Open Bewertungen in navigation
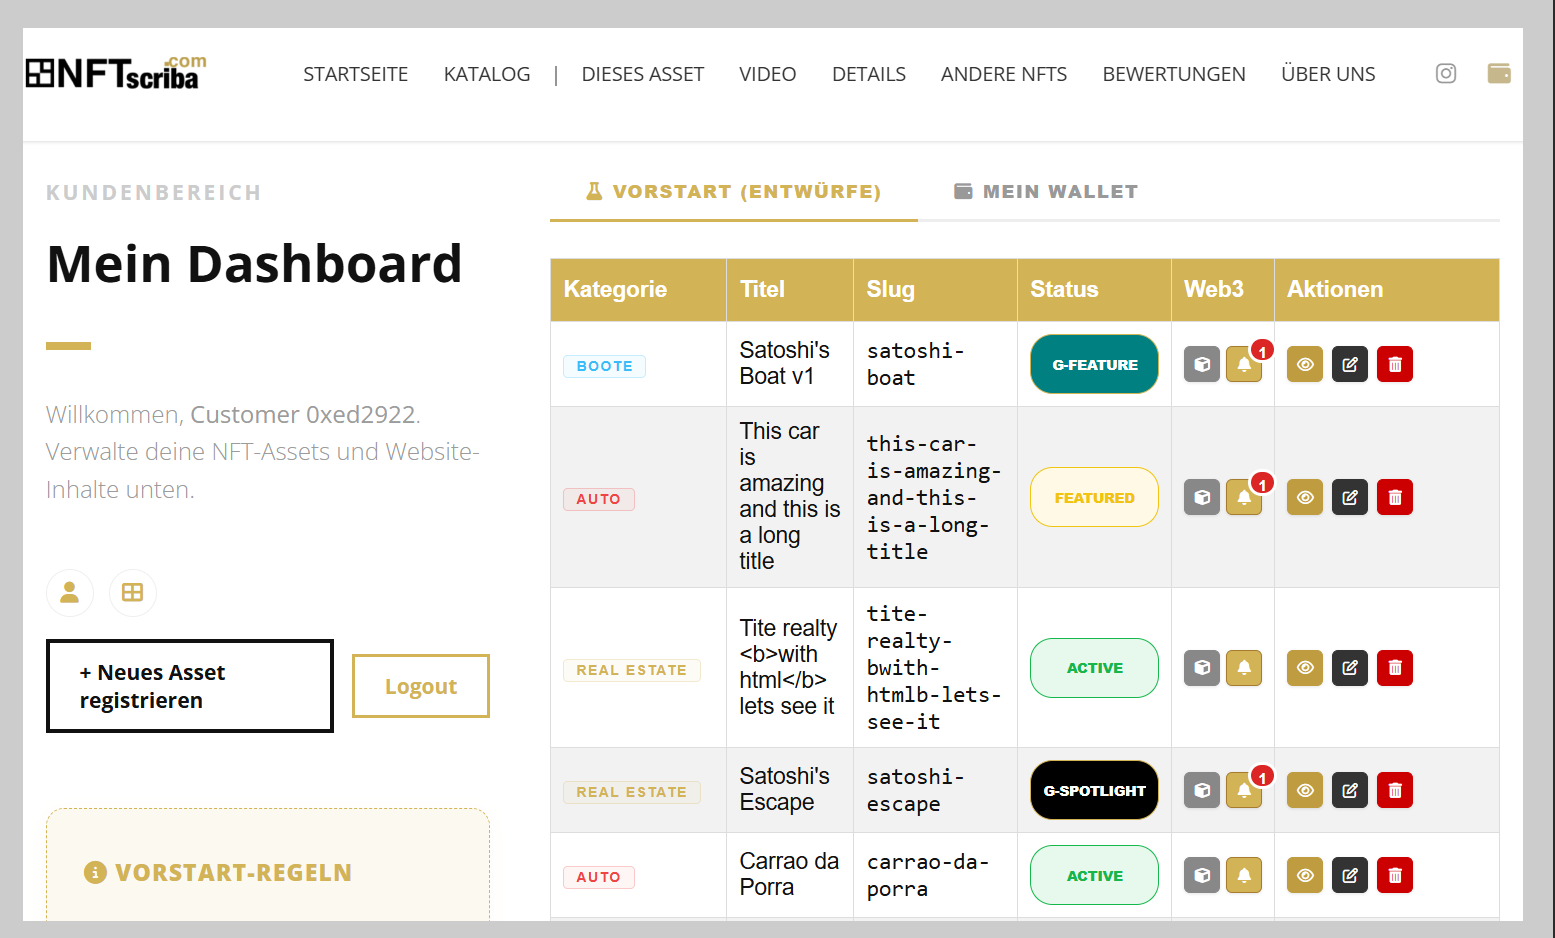 tap(1174, 74)
